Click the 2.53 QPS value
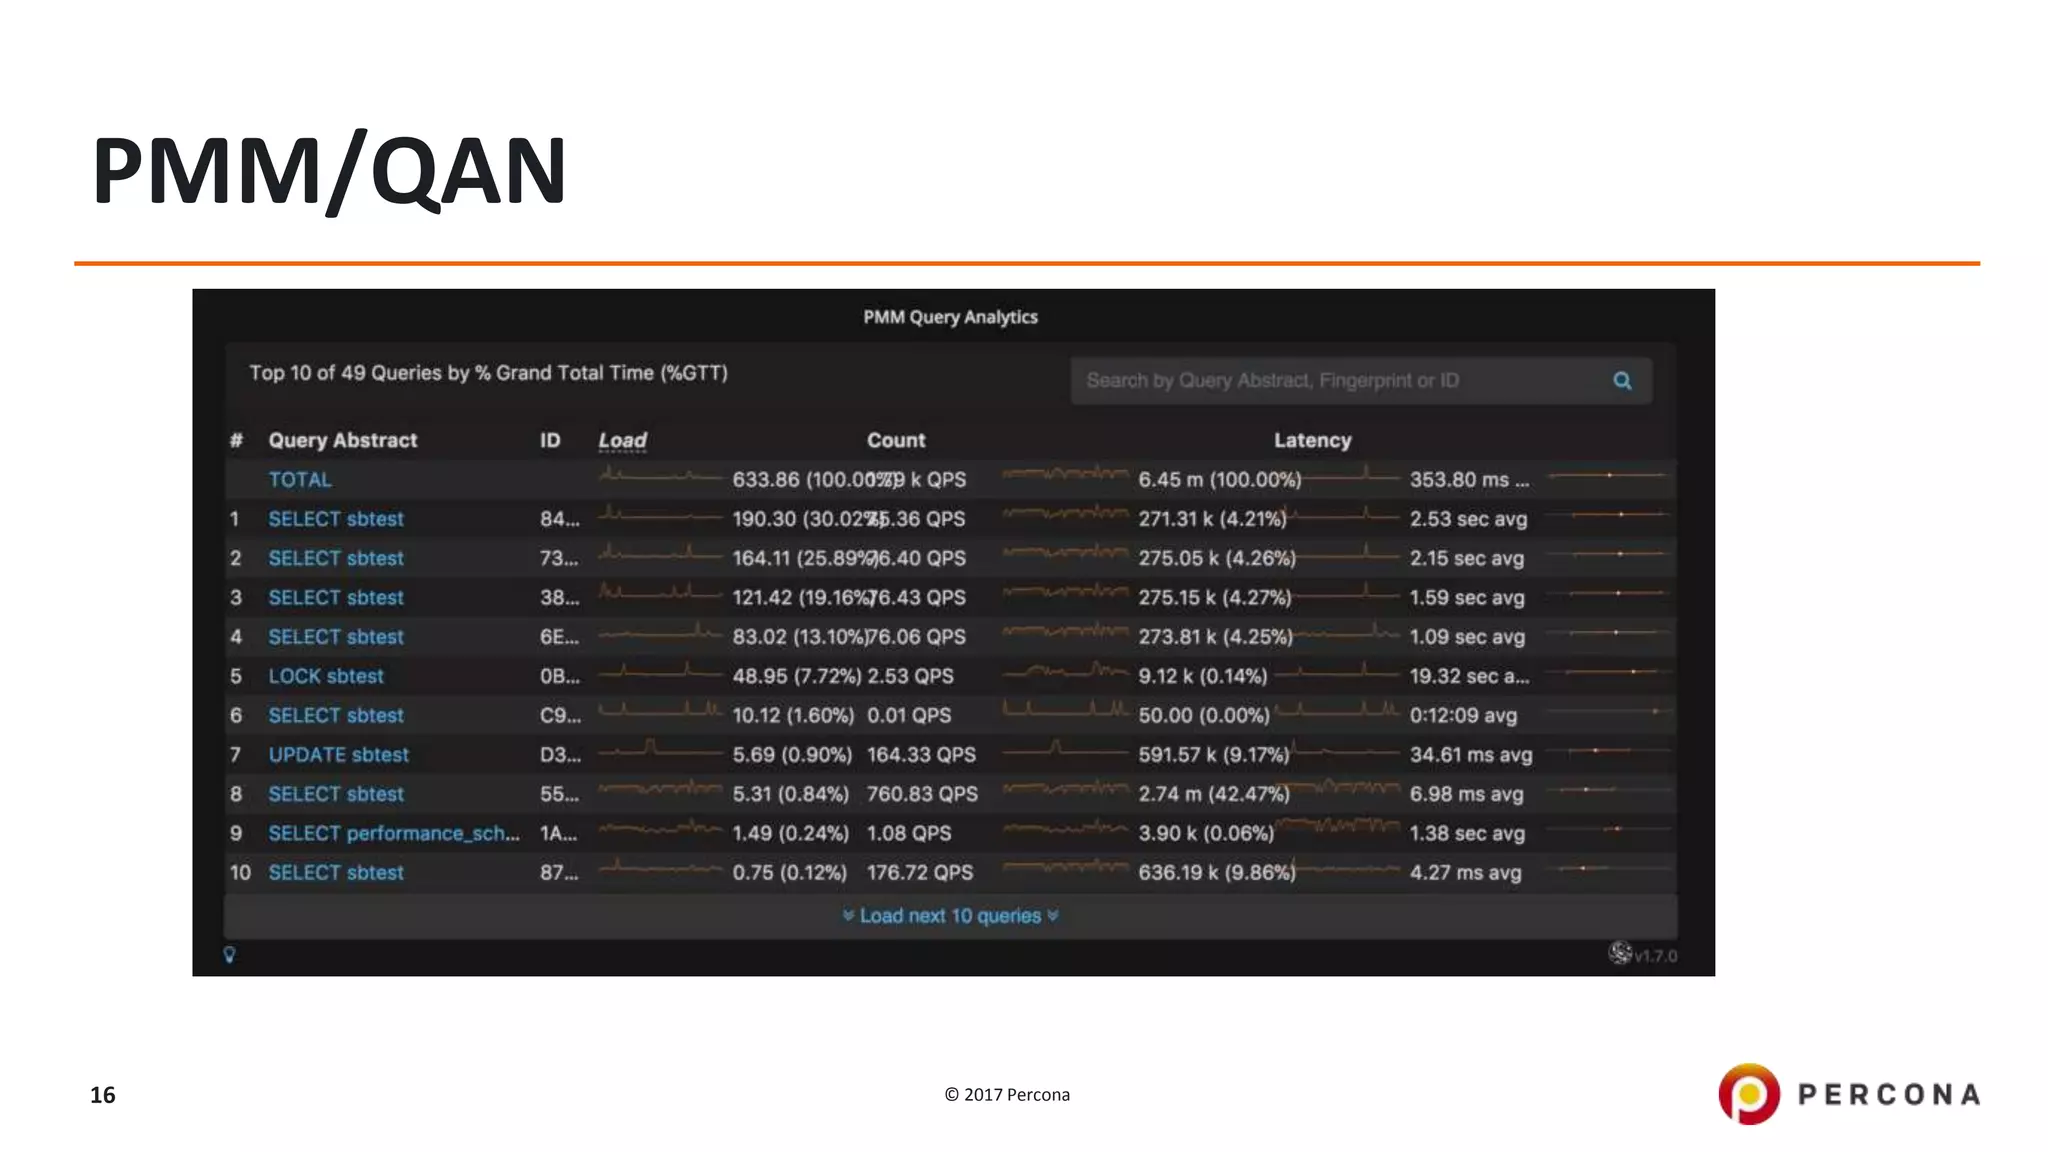Image resolution: width=2048 pixels, height=1152 pixels. [910, 676]
